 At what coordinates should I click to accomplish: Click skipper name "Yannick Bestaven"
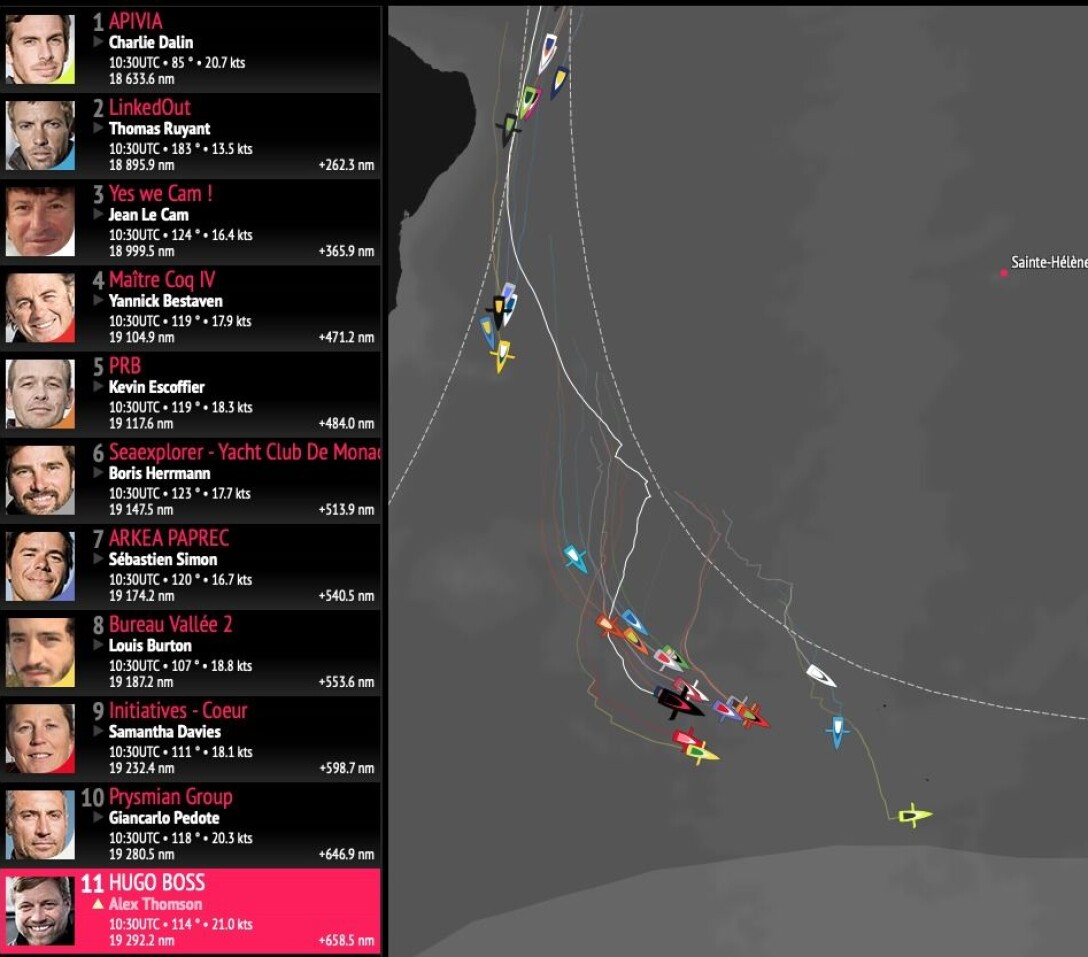[x=166, y=300]
